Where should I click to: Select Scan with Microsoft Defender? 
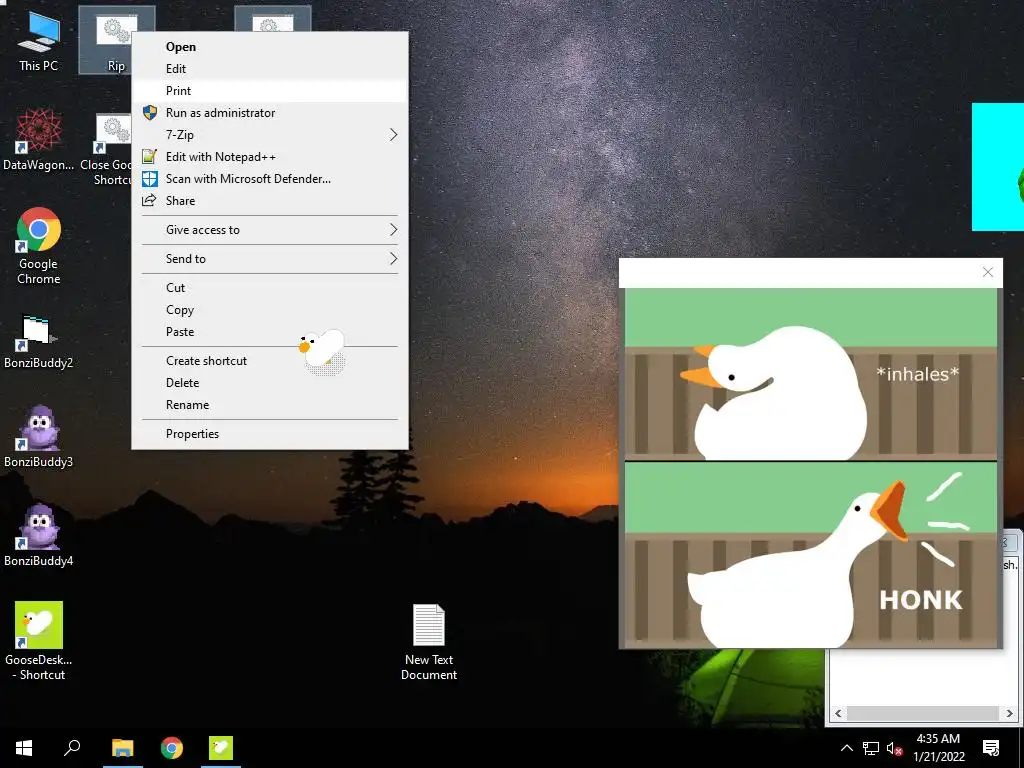(270, 179)
